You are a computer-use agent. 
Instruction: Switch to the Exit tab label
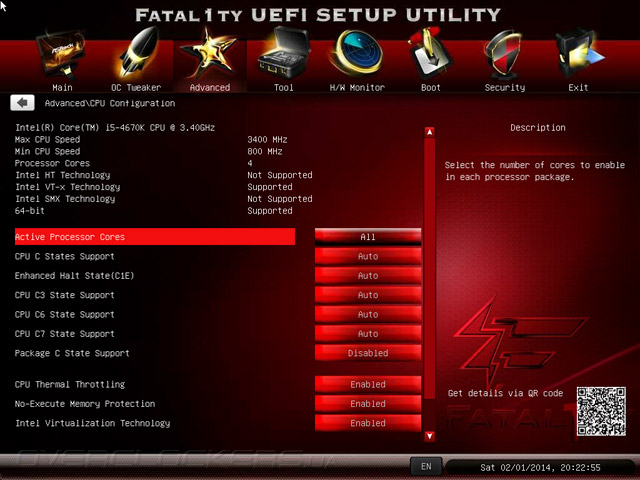578,87
